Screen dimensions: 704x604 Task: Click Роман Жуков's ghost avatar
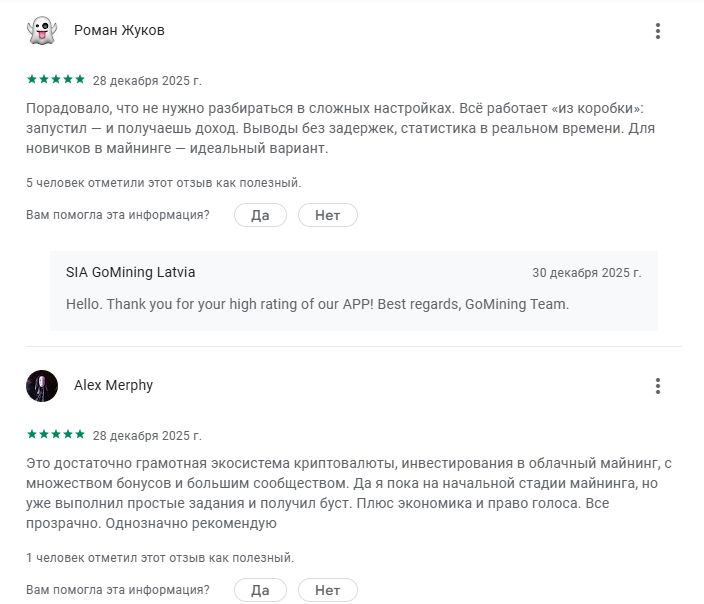(x=42, y=31)
